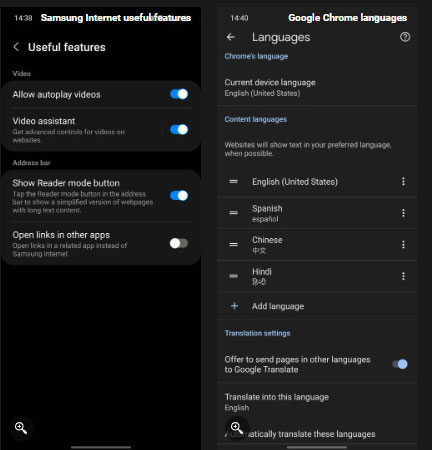This screenshot has height=450, width=432.
Task: Tap Open links in other apps label
Action: (61, 235)
